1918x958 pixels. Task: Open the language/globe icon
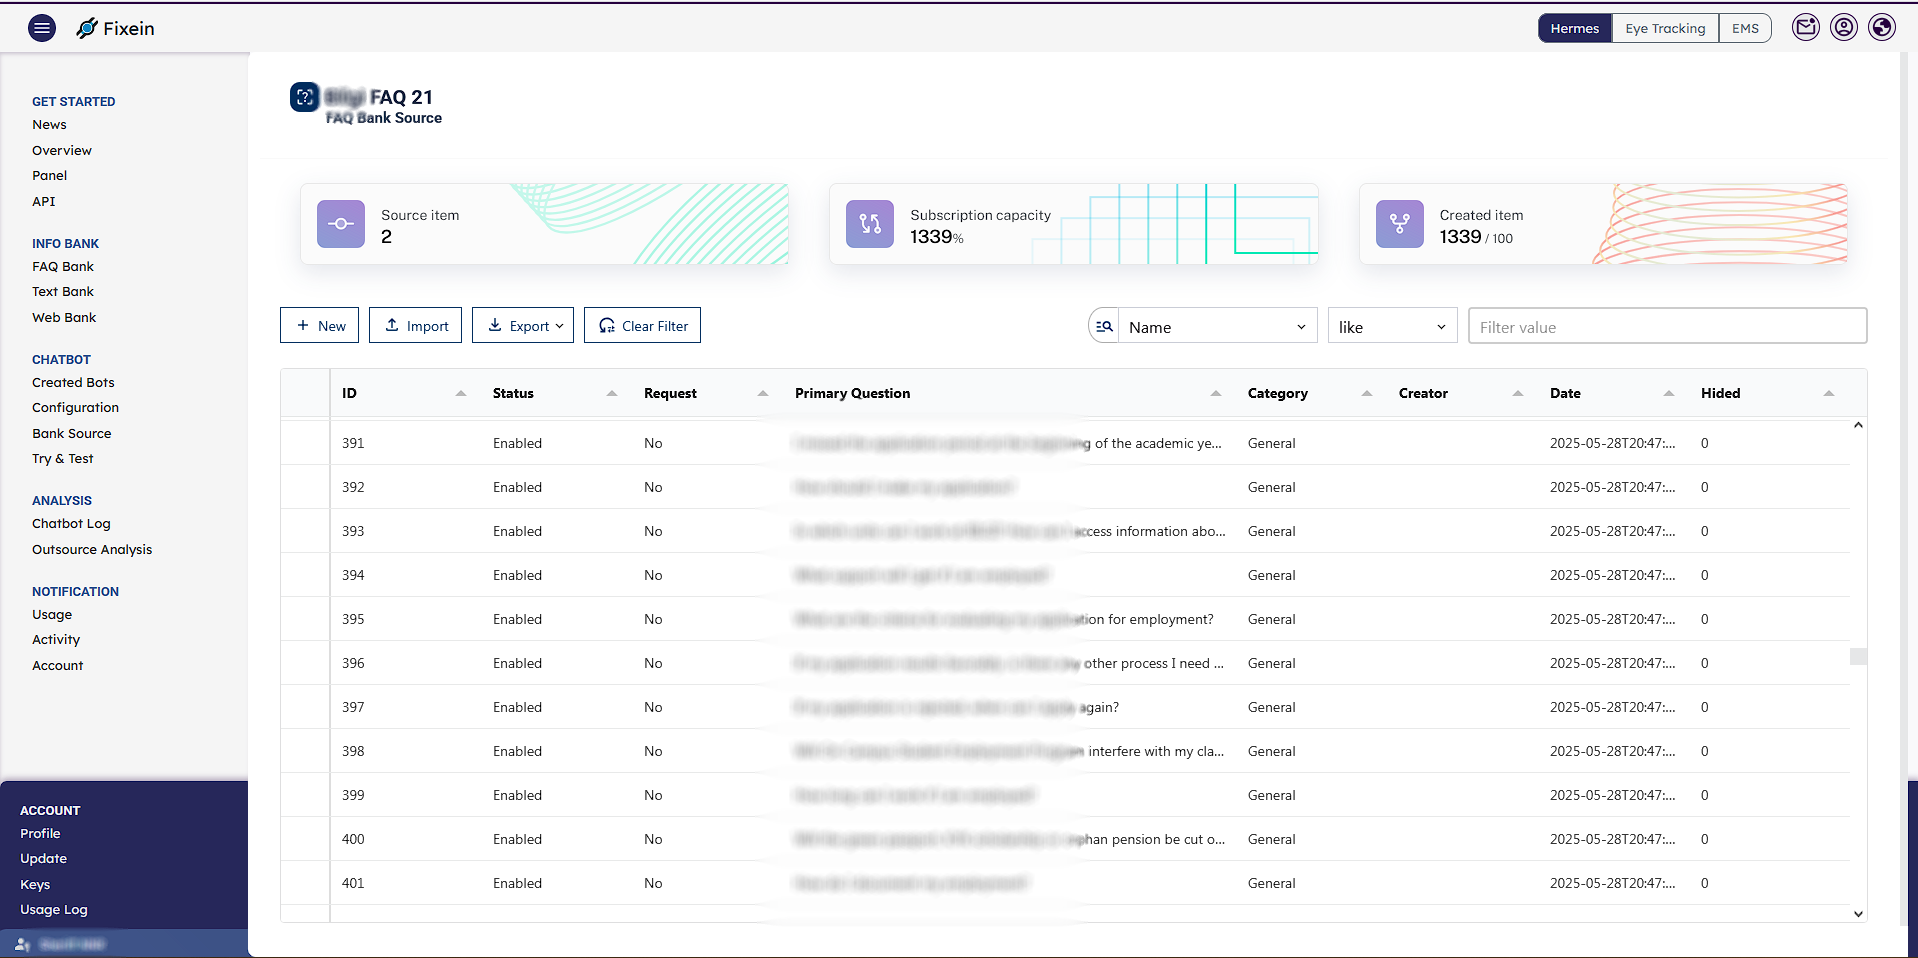coord(1882,27)
